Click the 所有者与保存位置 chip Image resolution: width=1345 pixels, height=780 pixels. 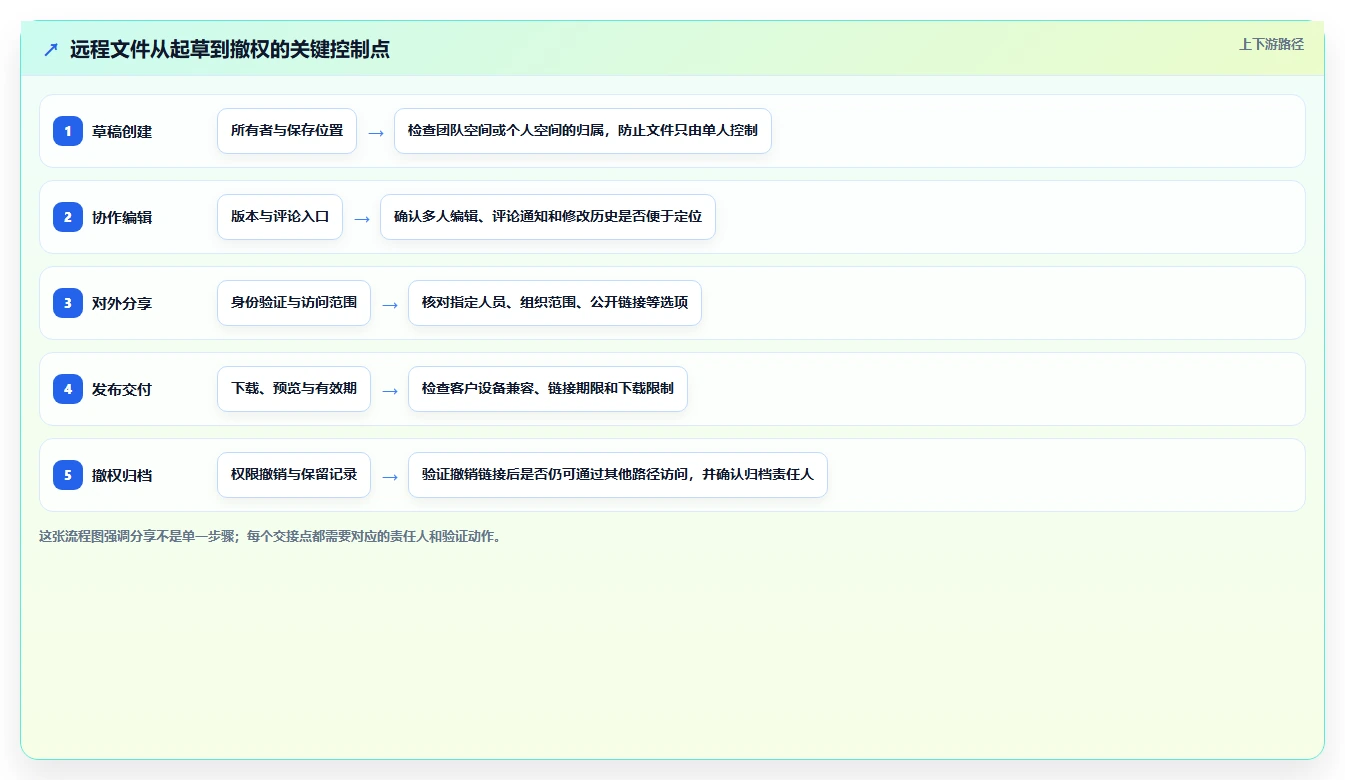[287, 131]
